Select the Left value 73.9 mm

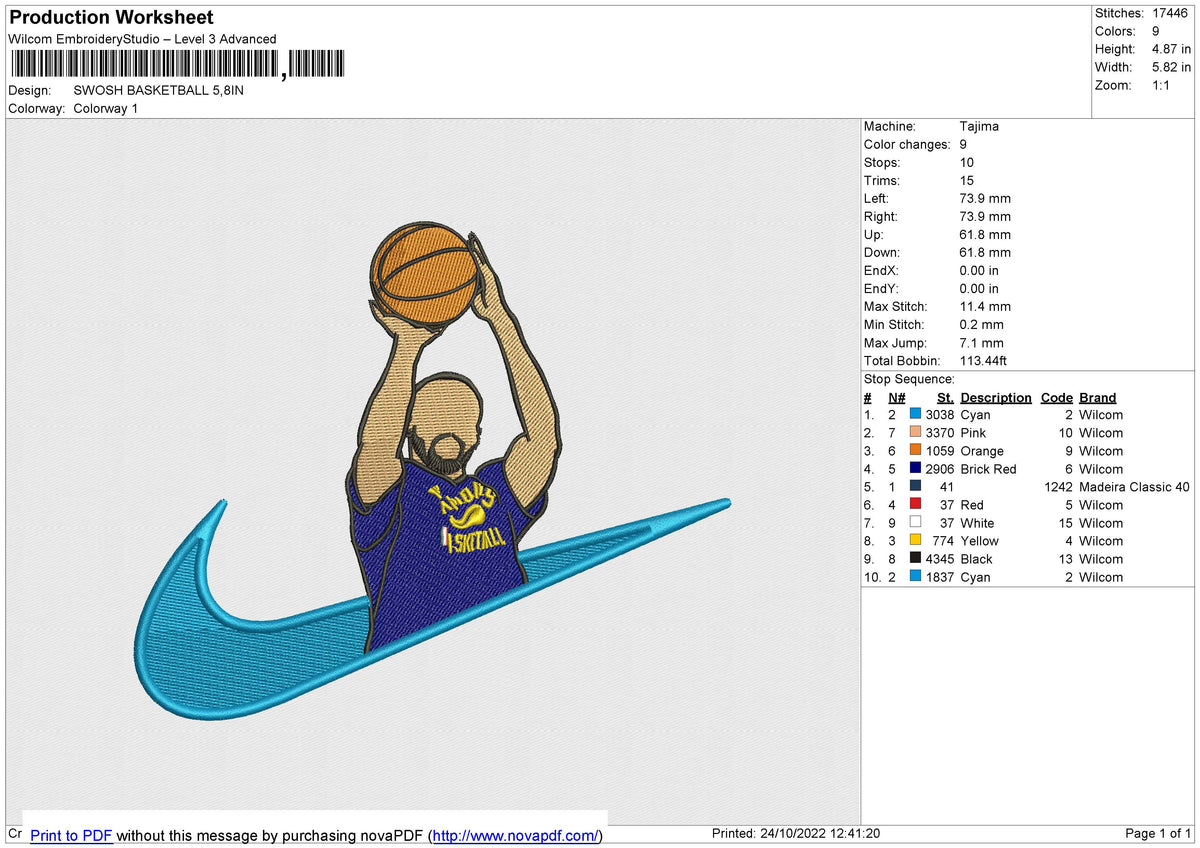tap(985, 198)
